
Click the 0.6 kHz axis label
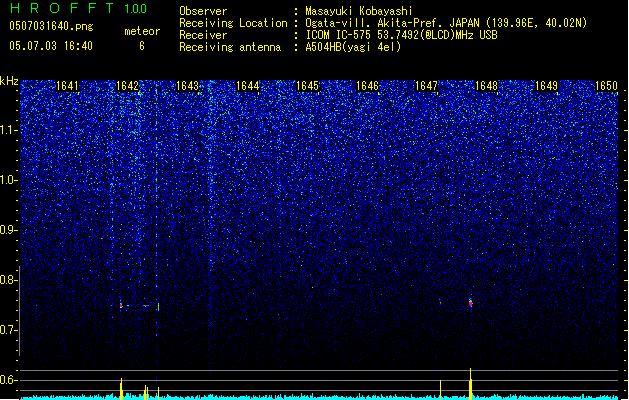point(8,380)
